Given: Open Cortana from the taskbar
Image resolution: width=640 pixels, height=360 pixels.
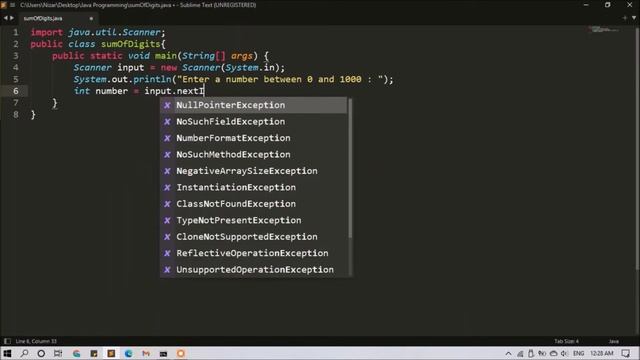Looking at the screenshot, I should tap(41, 353).
